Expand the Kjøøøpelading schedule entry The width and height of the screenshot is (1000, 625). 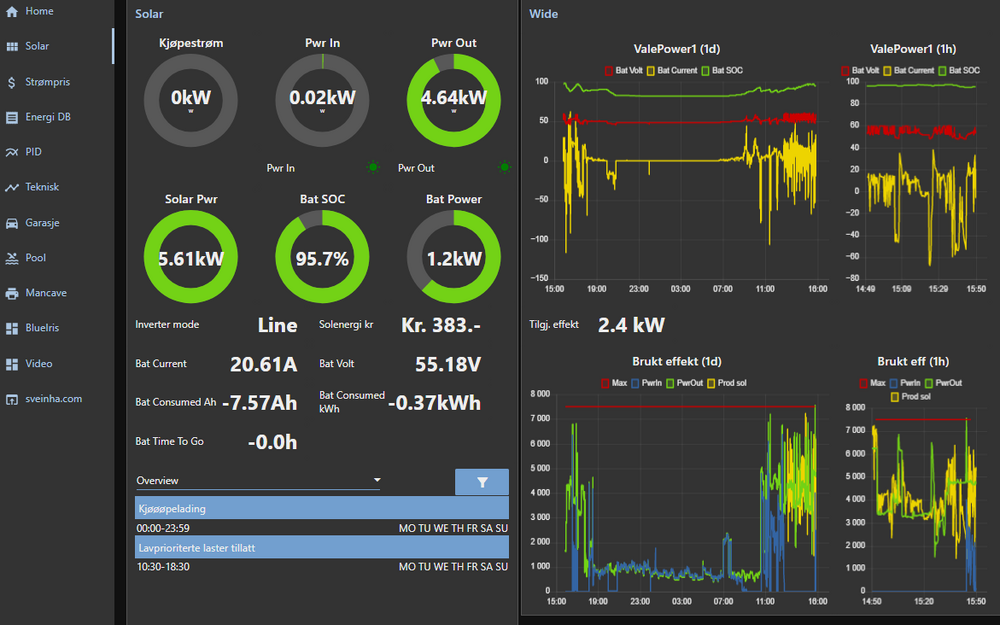[321, 508]
